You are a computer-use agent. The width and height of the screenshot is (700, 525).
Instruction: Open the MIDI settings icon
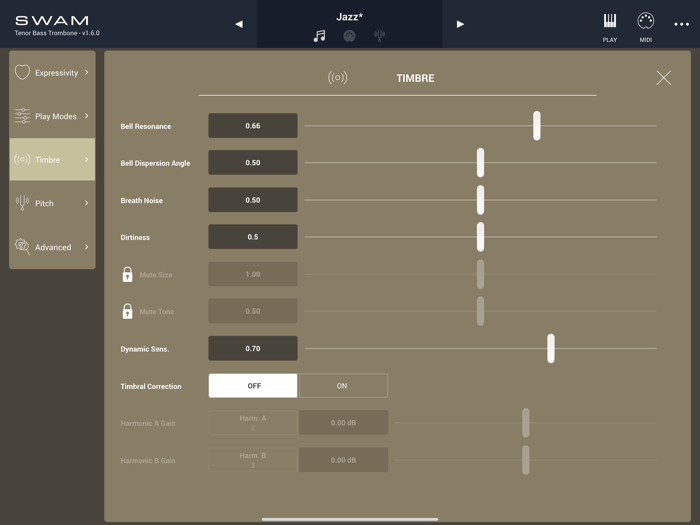[x=645, y=26]
